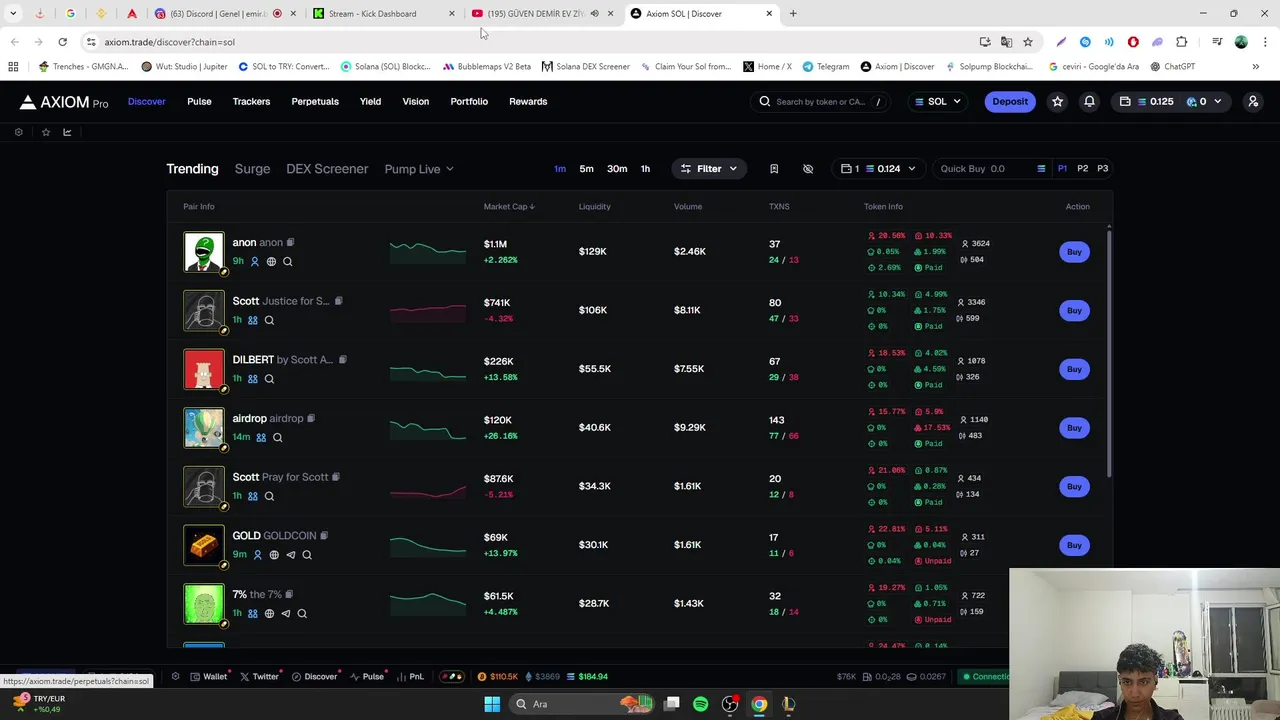Open the airdrop token thumbnail
The width and height of the screenshot is (1280, 720).
pyautogui.click(x=204, y=428)
